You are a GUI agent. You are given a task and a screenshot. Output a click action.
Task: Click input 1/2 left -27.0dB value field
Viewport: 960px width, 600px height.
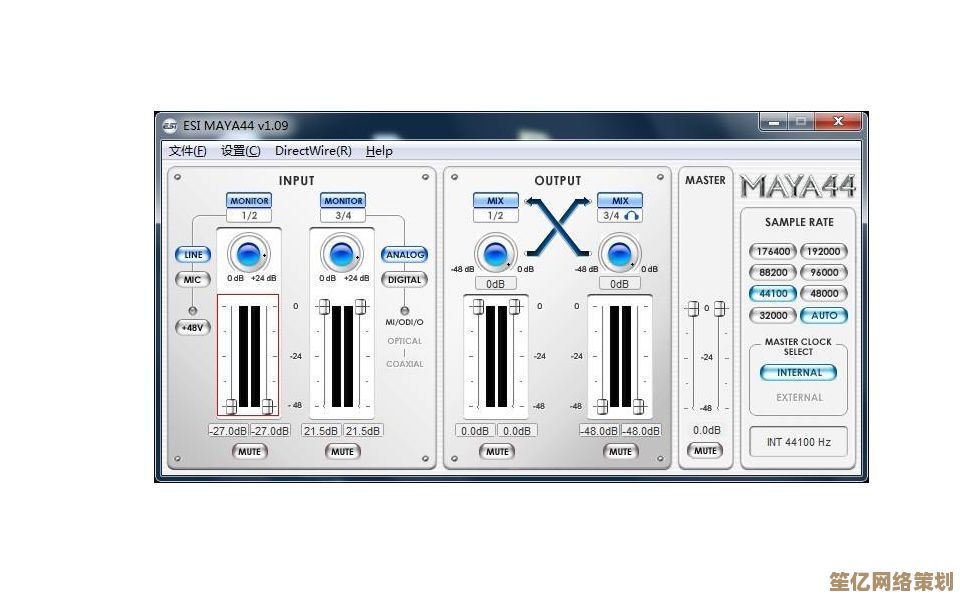click(x=228, y=431)
